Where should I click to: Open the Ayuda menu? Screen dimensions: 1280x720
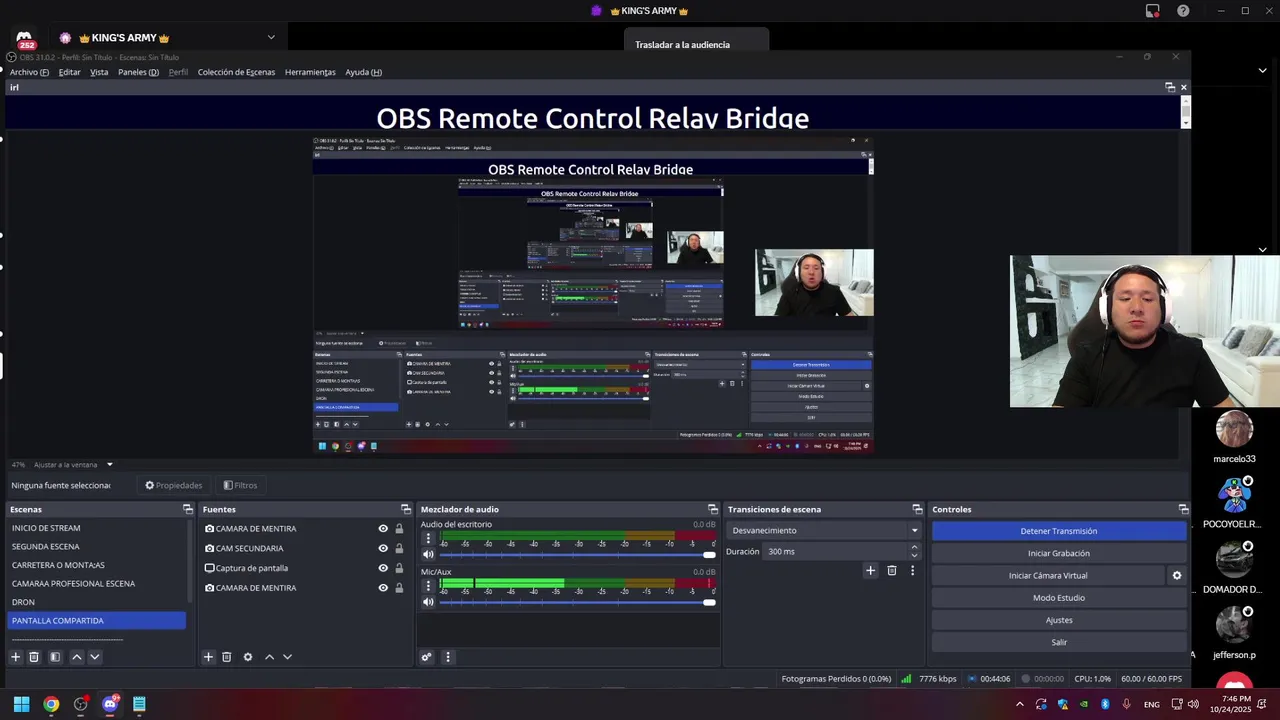(x=363, y=72)
